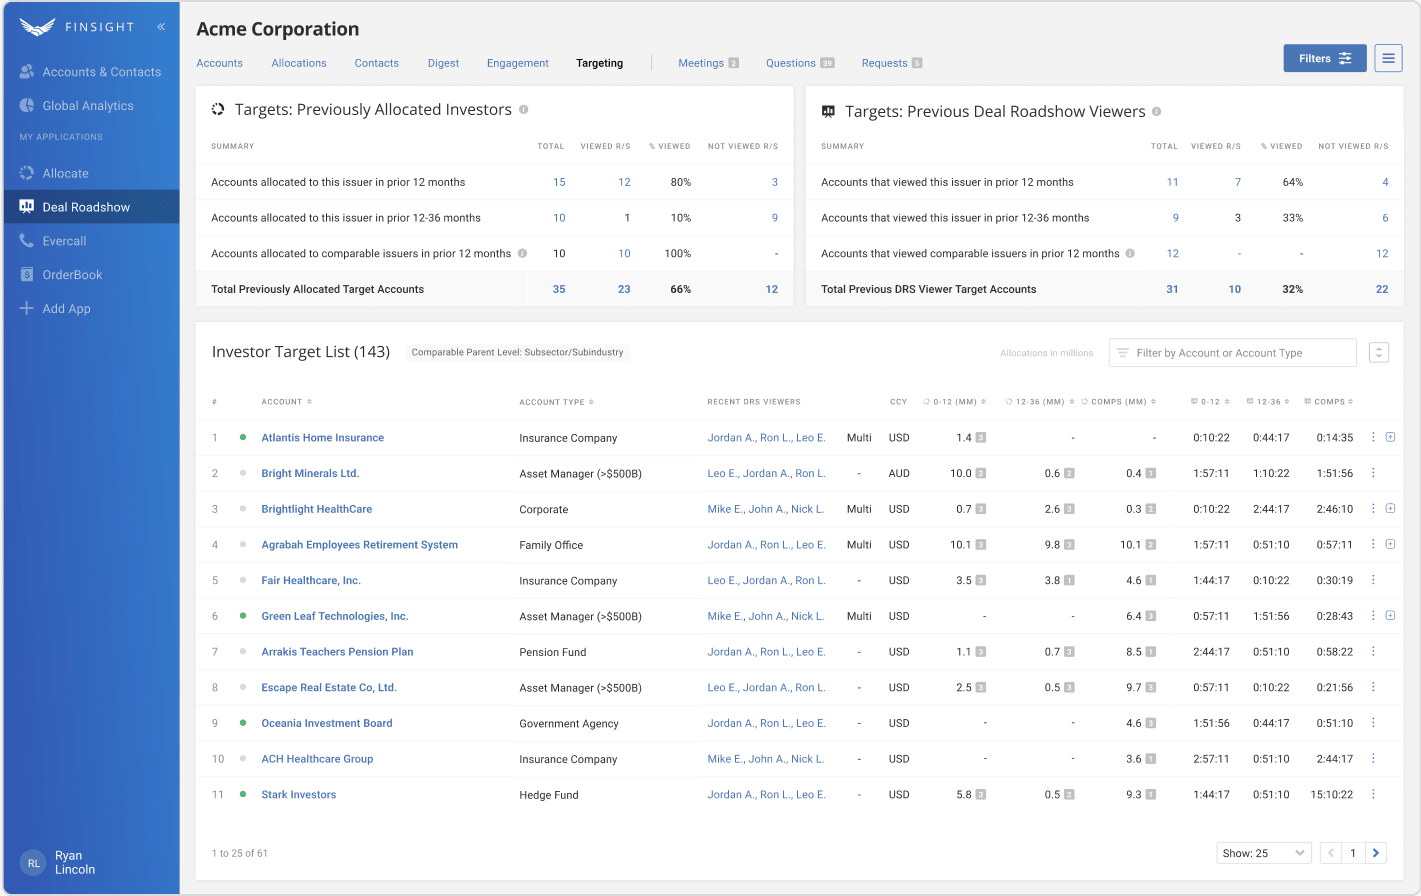Open three-dot menu for Oceania Investment Board row
Screen dimensions: 1421x896
[1373, 722]
